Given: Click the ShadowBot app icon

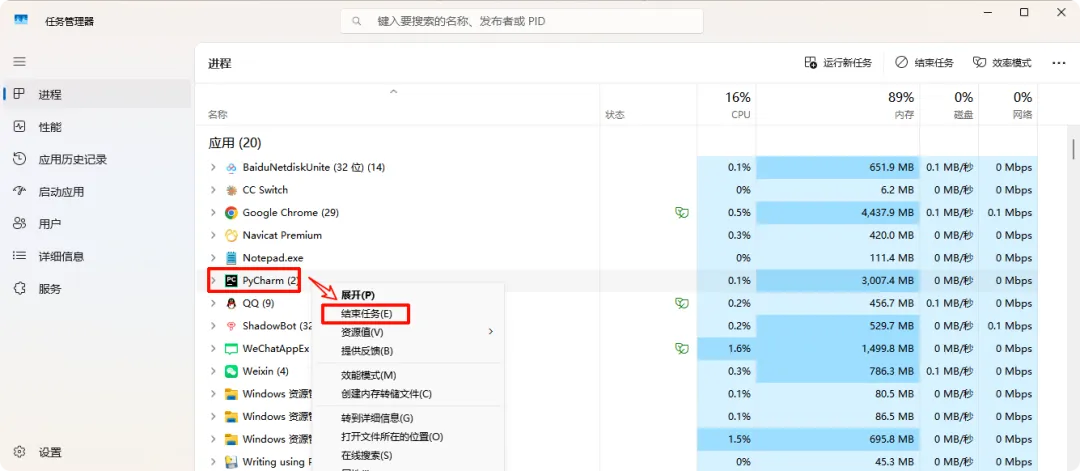Looking at the screenshot, I should (x=231, y=326).
